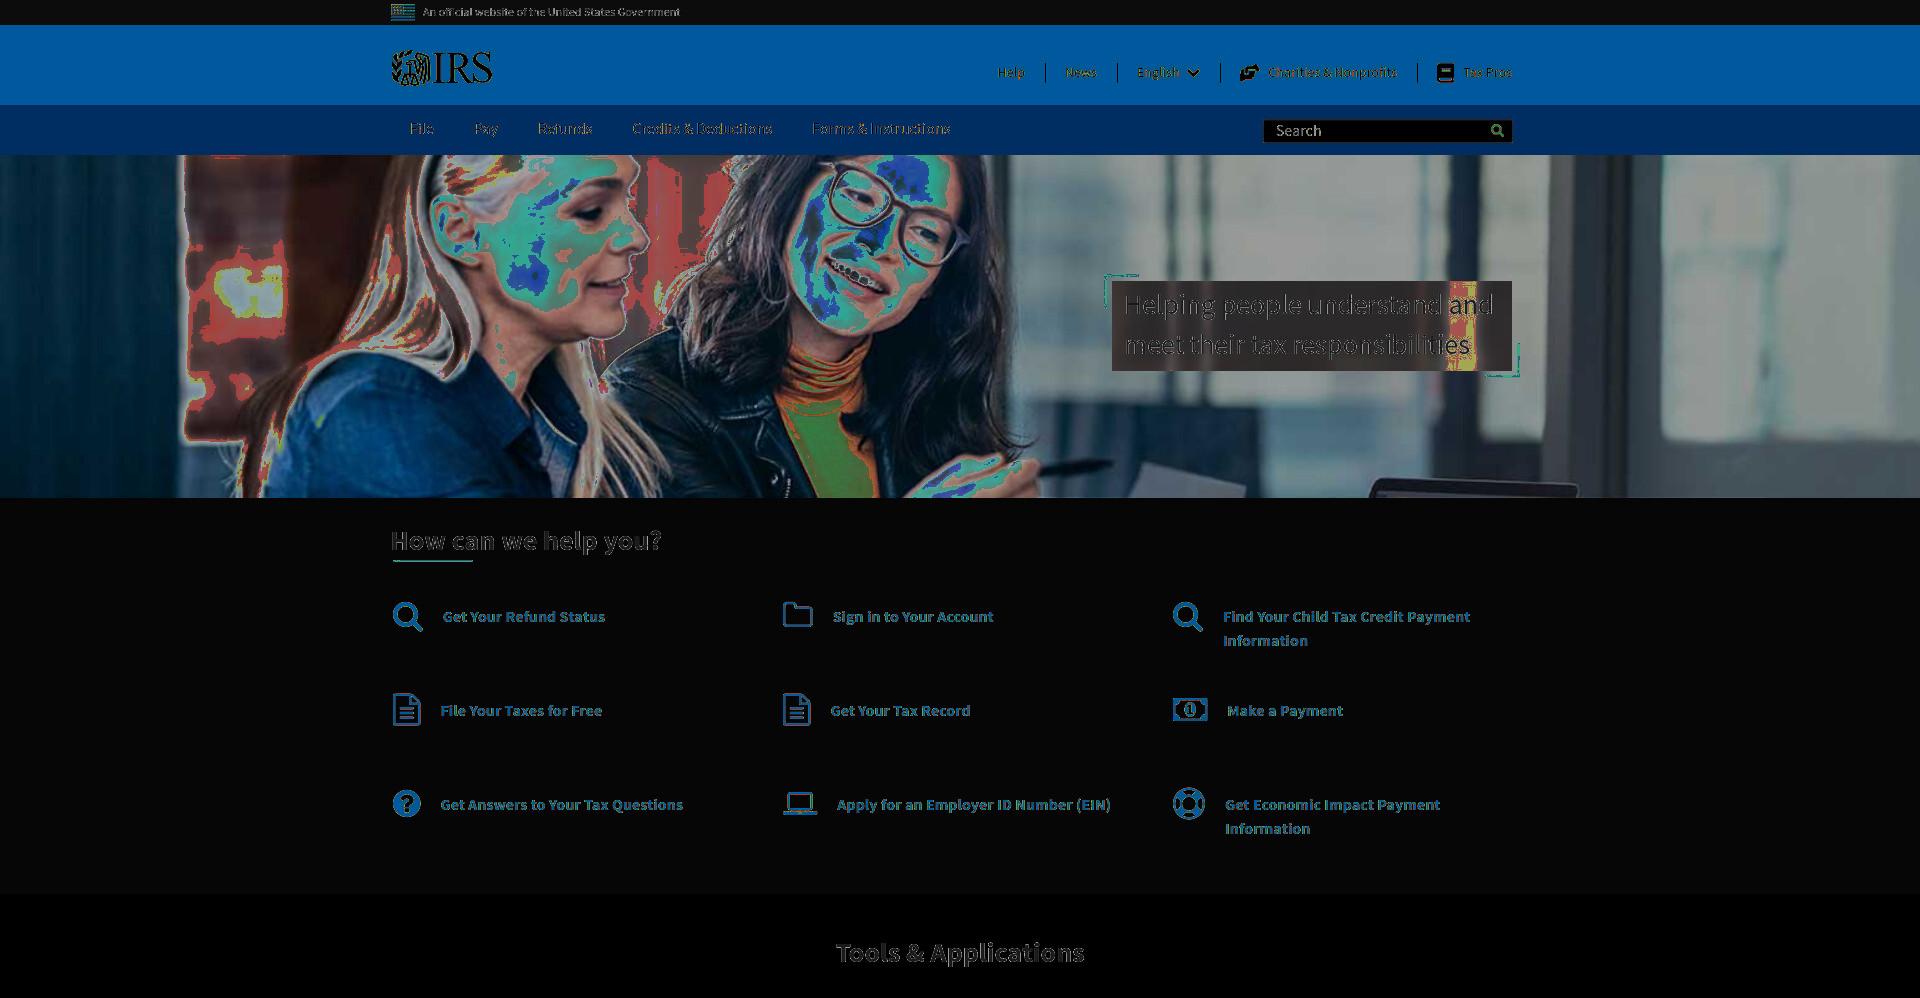This screenshot has width=1920, height=998.
Task: Open the Pay menu item
Action: pyautogui.click(x=486, y=128)
